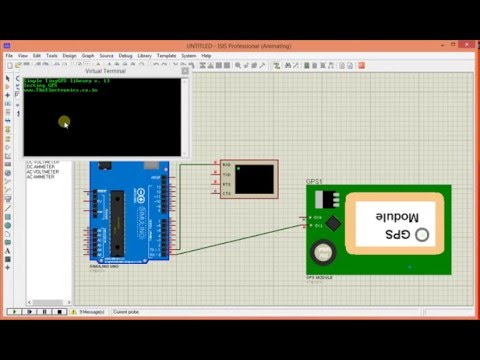Click the new file toolbar icon

click(10, 65)
